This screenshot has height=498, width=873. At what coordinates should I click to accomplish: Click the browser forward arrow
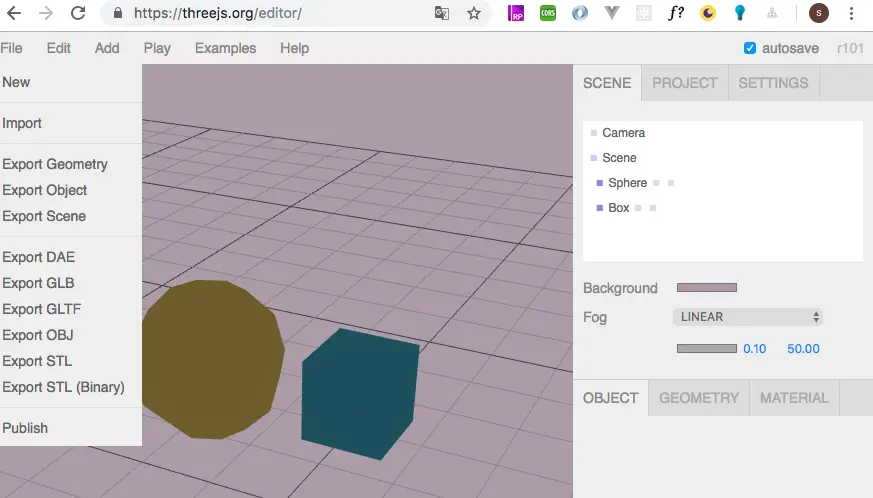[46, 13]
